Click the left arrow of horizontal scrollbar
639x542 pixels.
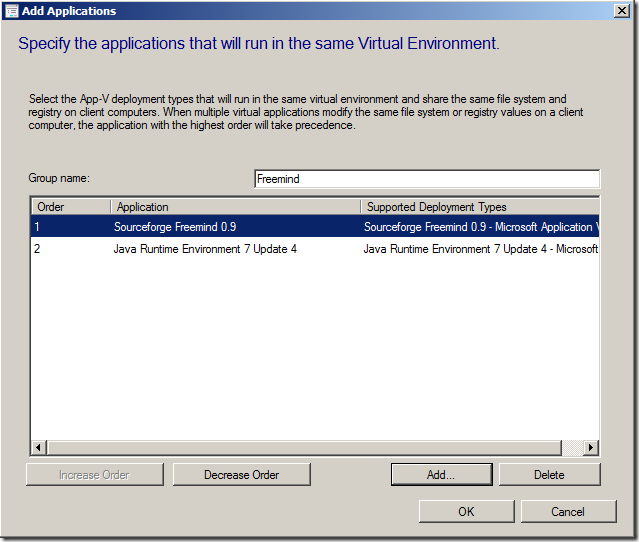pos(38,447)
